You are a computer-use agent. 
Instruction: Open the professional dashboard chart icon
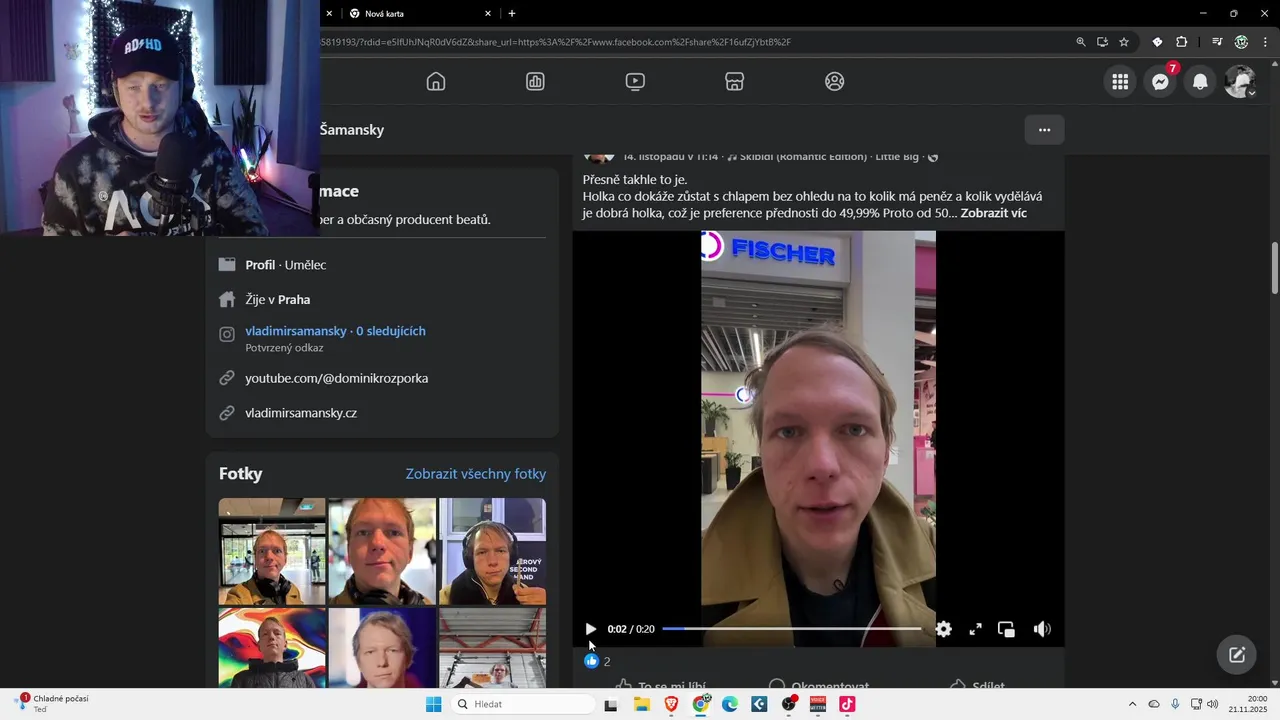pos(535,82)
